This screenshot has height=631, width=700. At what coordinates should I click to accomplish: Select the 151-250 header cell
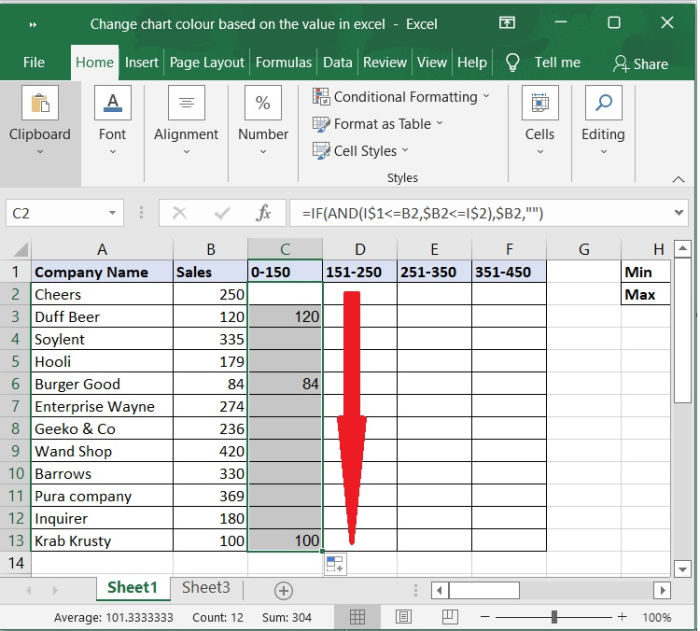point(360,272)
